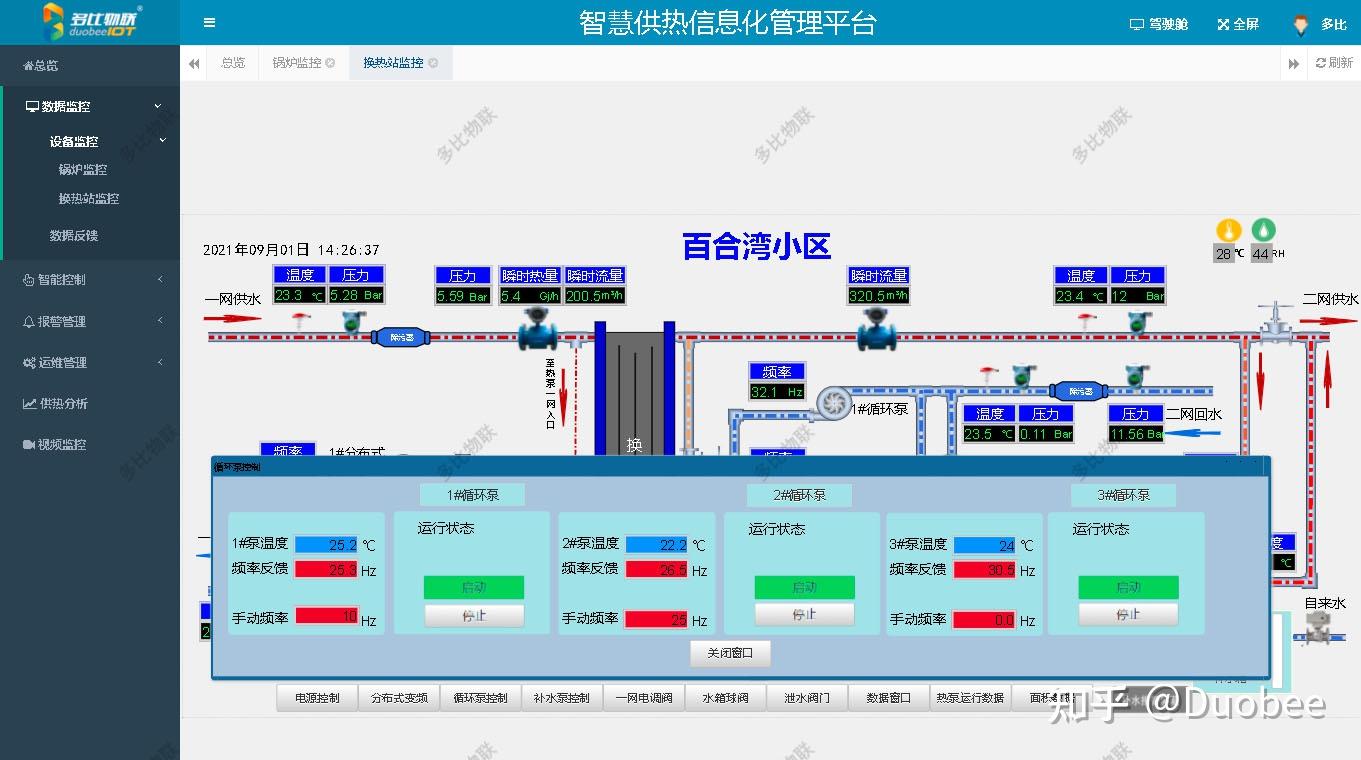Open the 多比 user avatar menu
The height and width of the screenshot is (760, 1361).
tap(1320, 24)
